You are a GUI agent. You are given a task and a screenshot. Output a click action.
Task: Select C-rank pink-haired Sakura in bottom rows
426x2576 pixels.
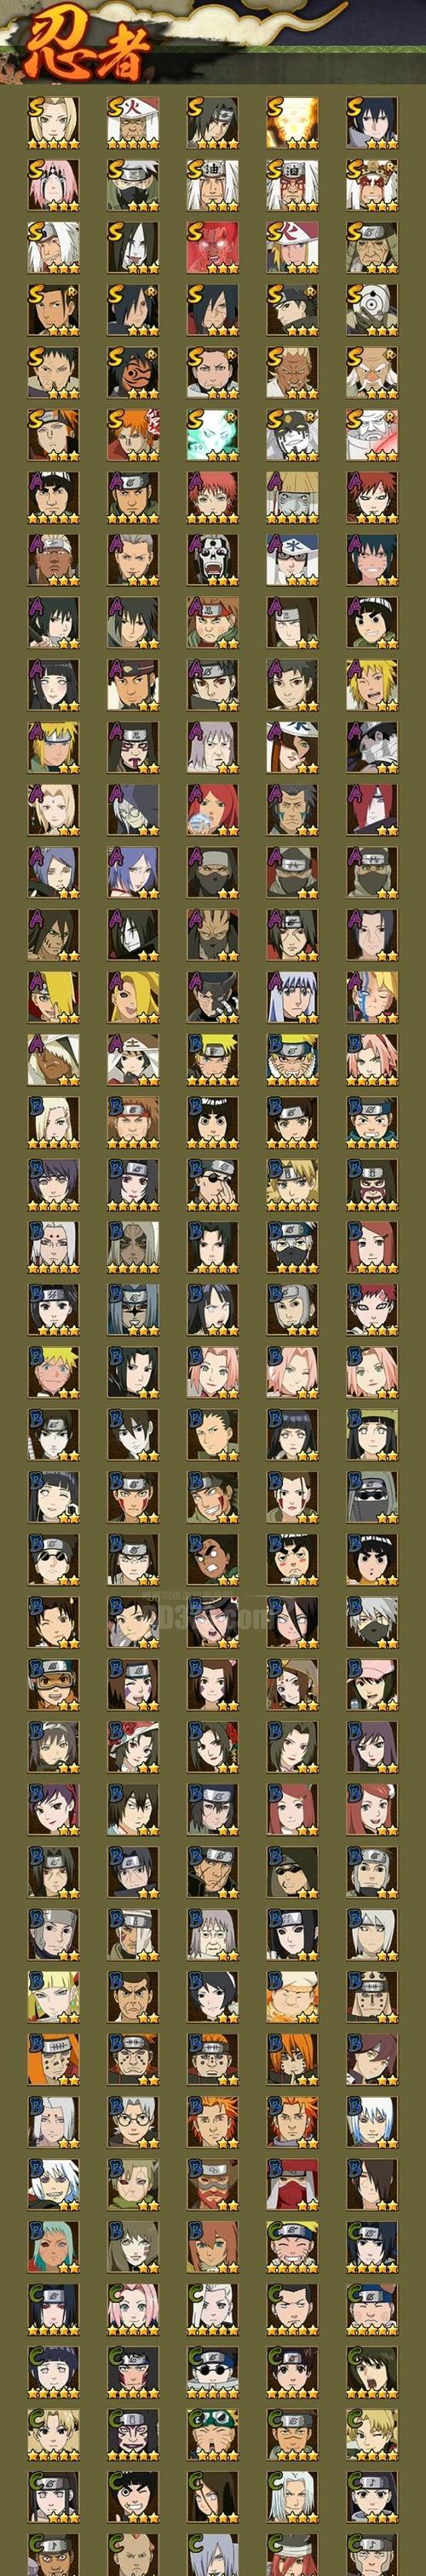coord(133,2310)
